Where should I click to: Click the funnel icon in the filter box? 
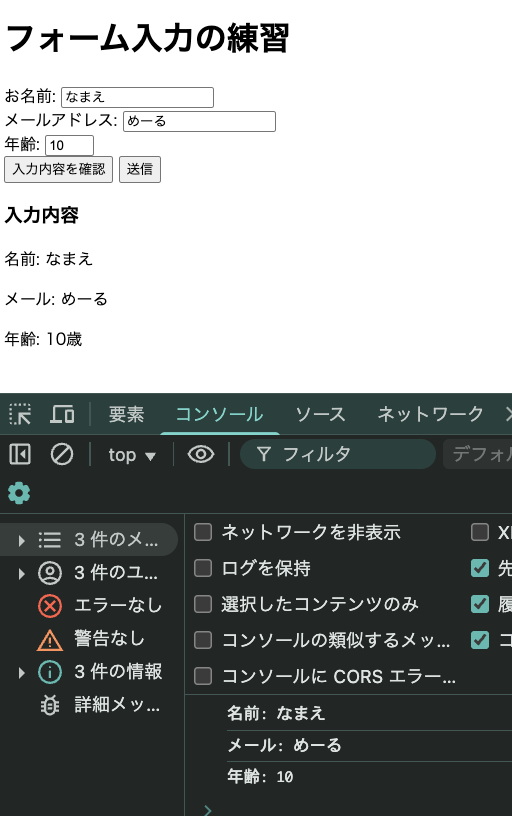click(264, 454)
